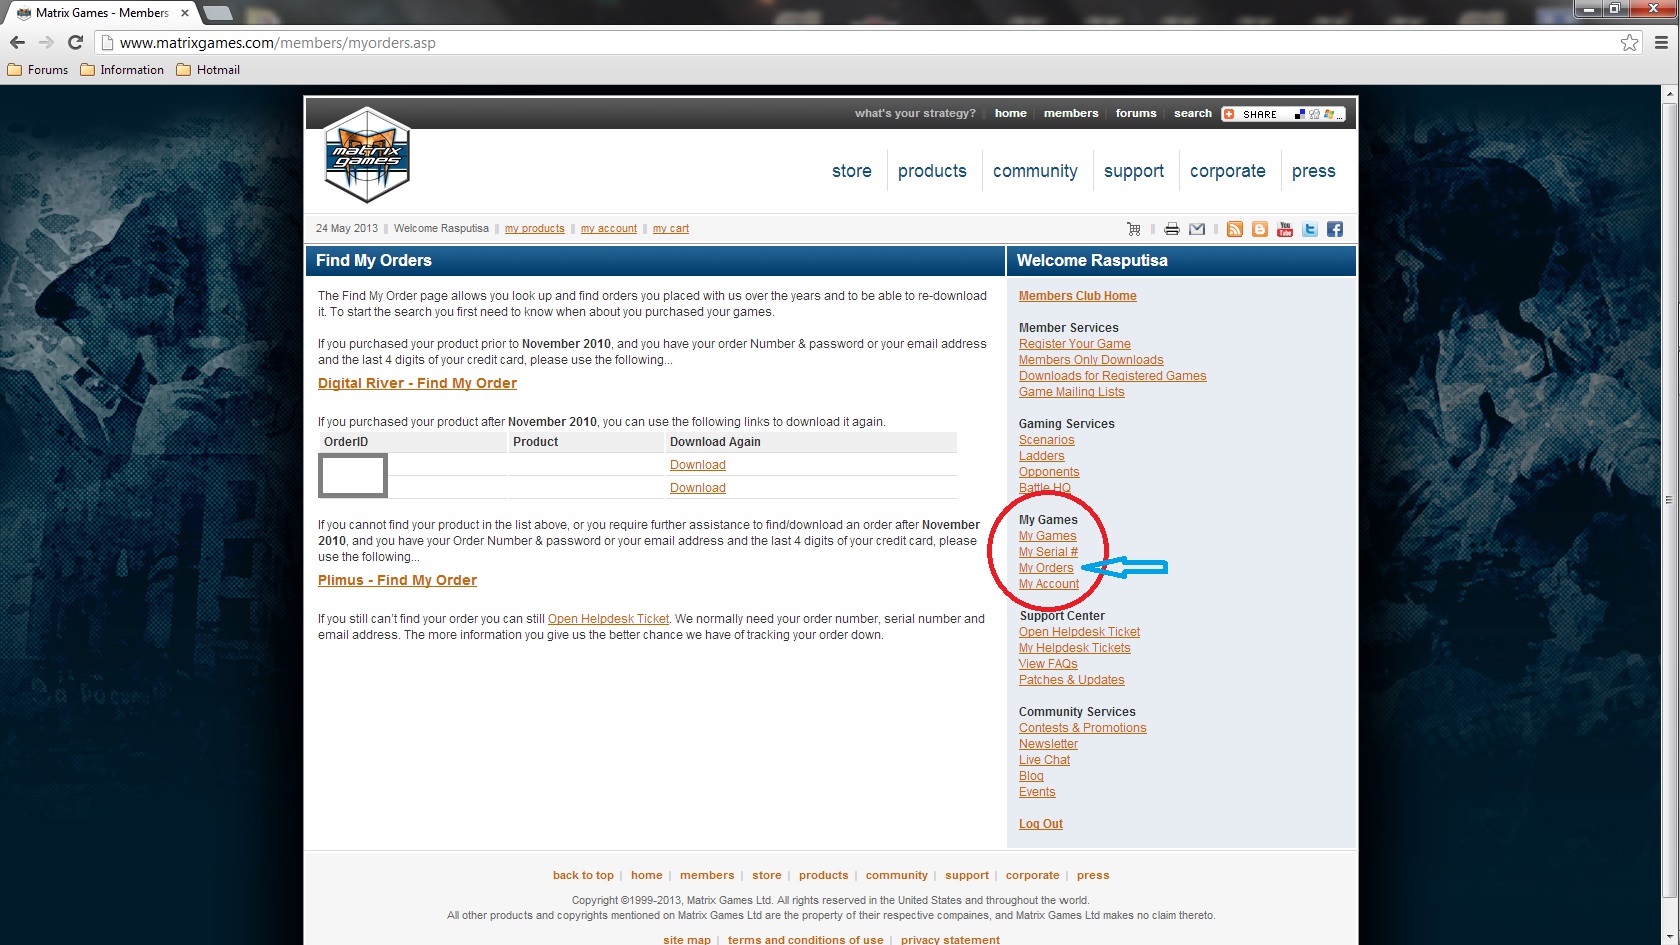Viewport: 1680px width, 945px height.
Task: Click forums in top bar
Action: click(x=1136, y=113)
